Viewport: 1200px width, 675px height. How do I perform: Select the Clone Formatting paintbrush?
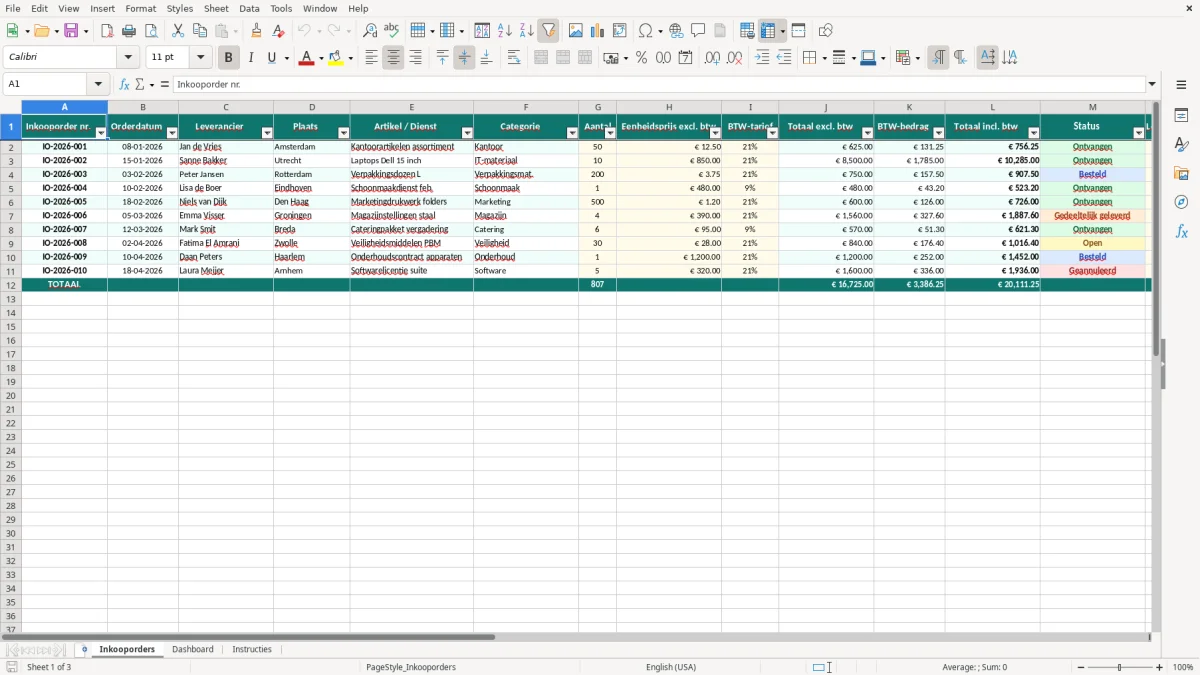point(257,31)
